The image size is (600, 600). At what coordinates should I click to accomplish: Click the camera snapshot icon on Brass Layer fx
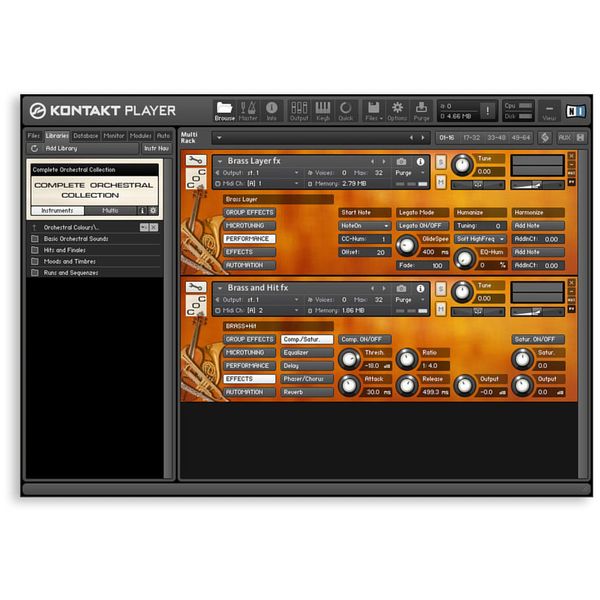point(401,161)
